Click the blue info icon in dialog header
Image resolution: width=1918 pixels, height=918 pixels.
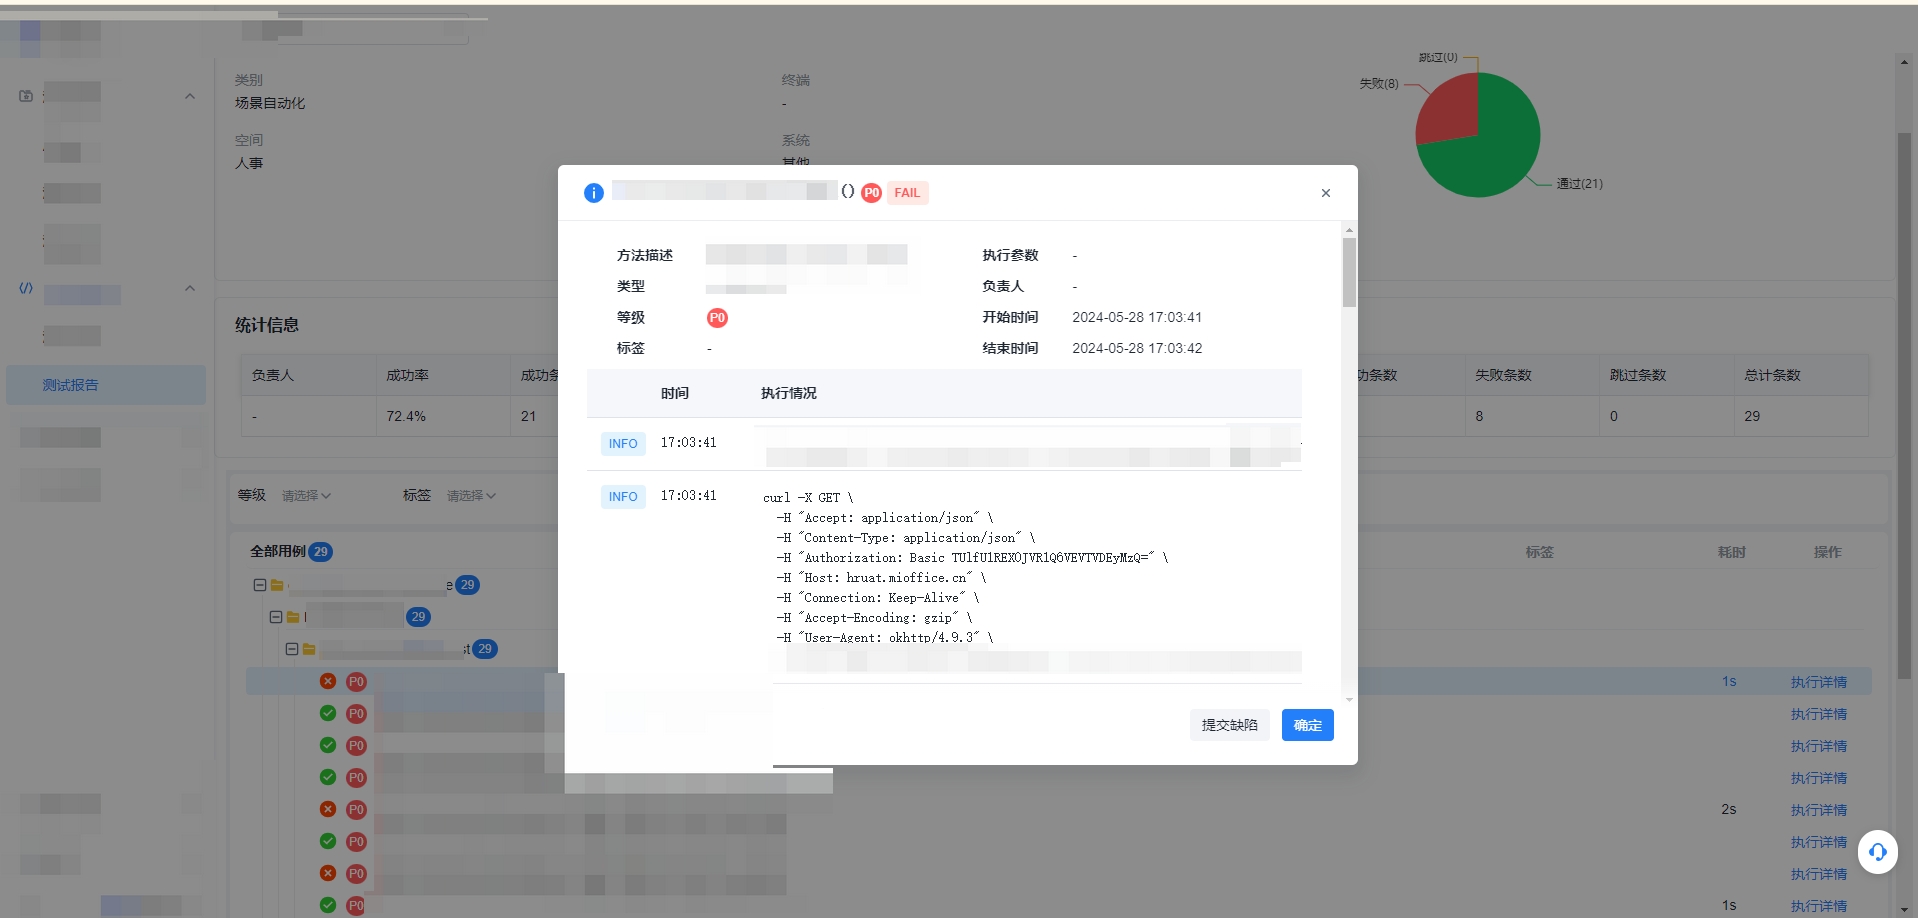coord(594,193)
